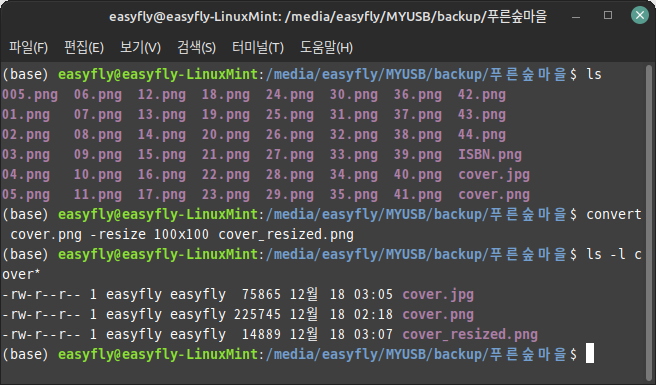Screen dimensions: 656x385
Task: Click the file name 10.png
Action: click(x=98, y=175)
